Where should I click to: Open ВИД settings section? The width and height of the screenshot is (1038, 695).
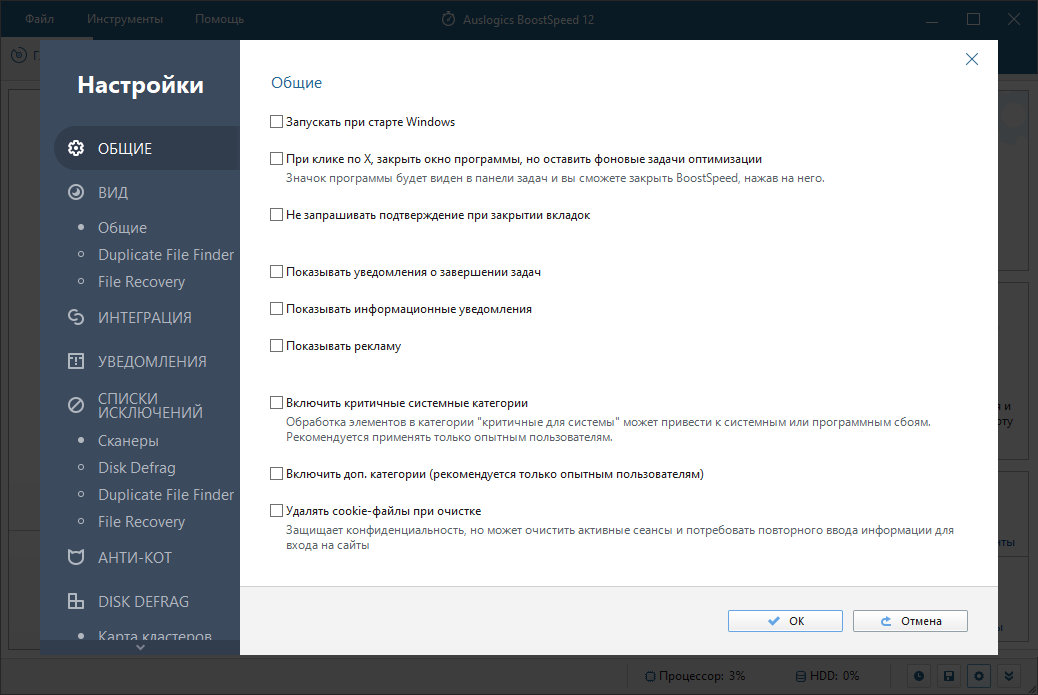[x=113, y=193]
